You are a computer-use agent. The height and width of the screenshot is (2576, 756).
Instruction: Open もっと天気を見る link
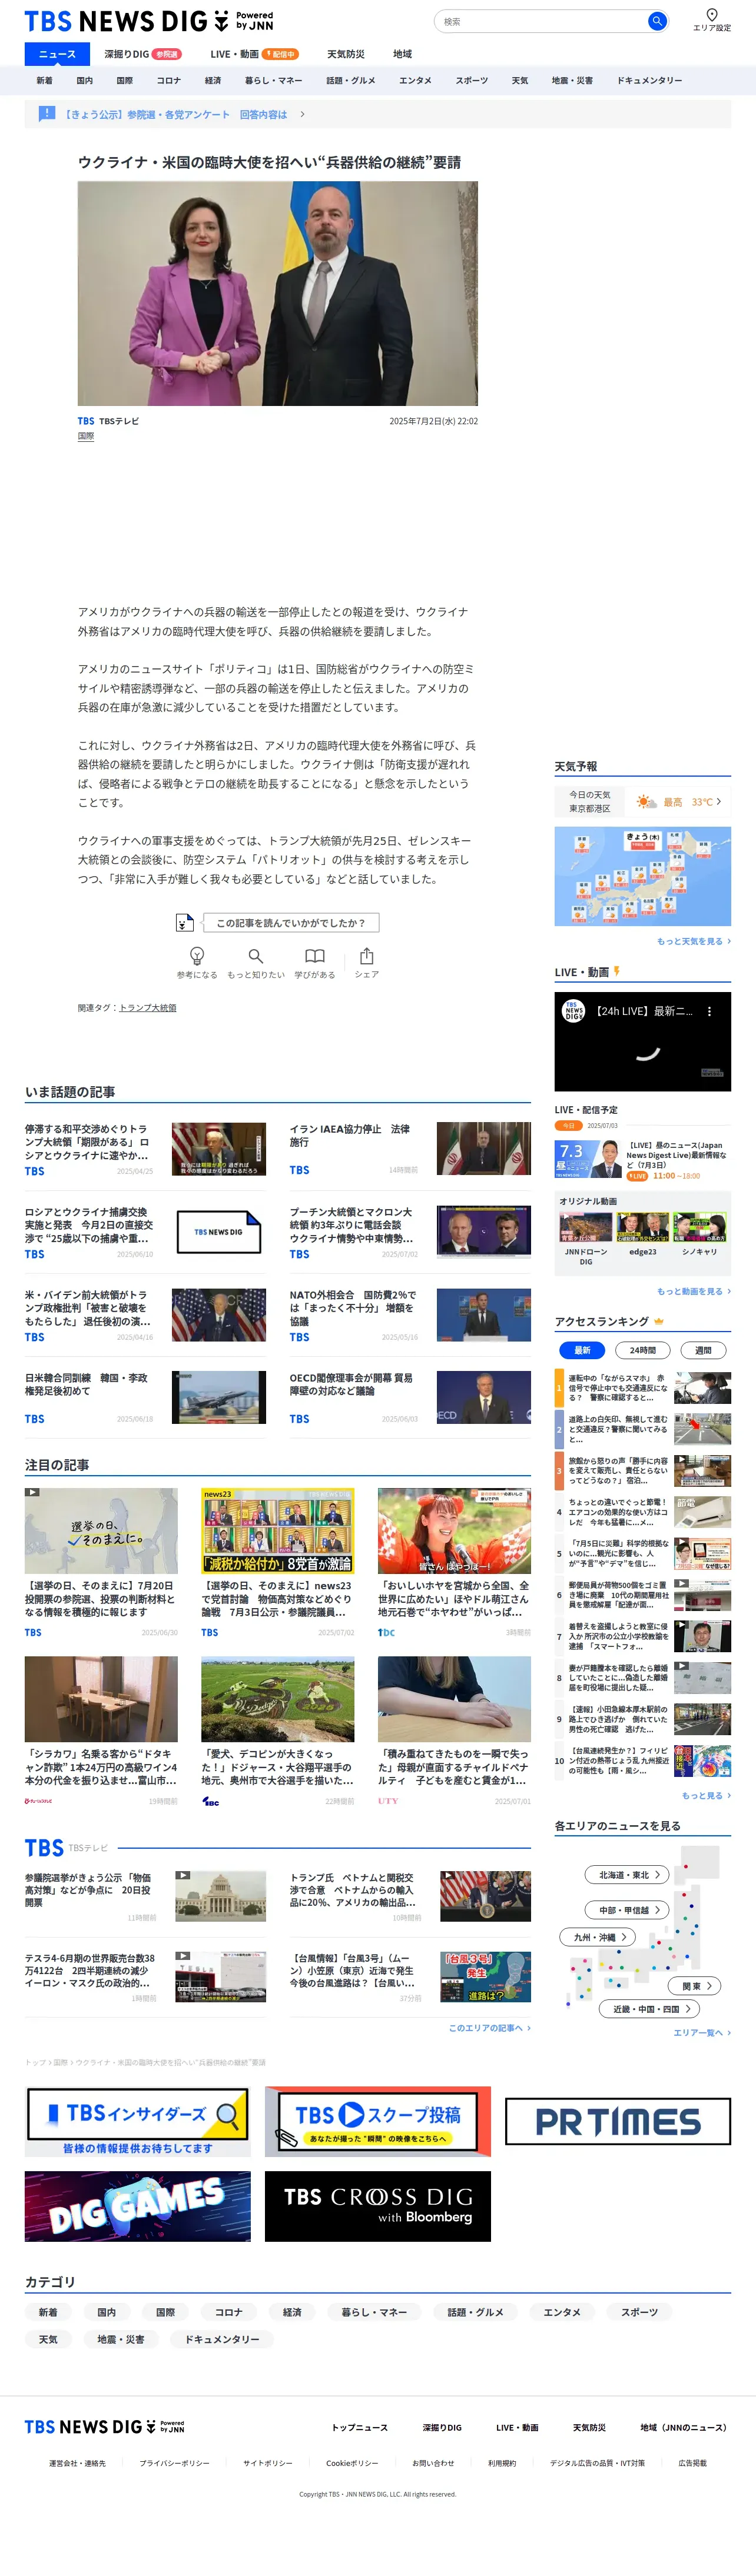[x=693, y=941]
